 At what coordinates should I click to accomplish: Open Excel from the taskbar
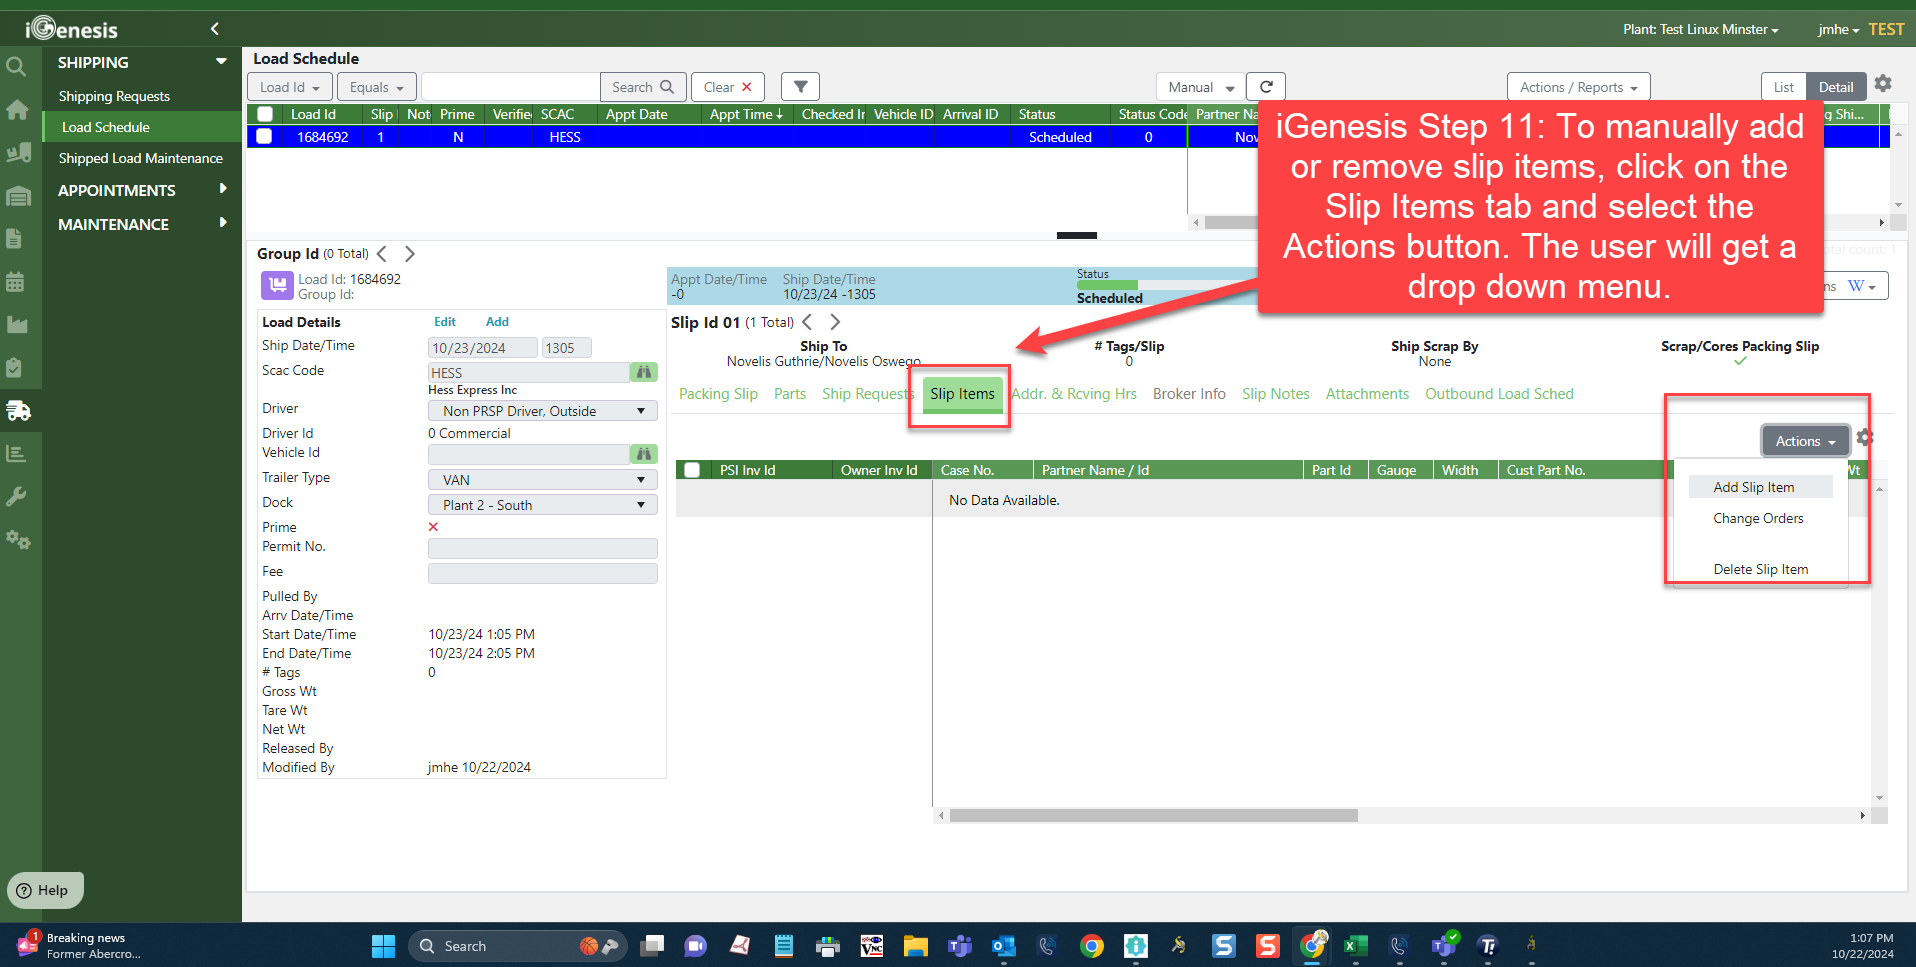point(1355,946)
